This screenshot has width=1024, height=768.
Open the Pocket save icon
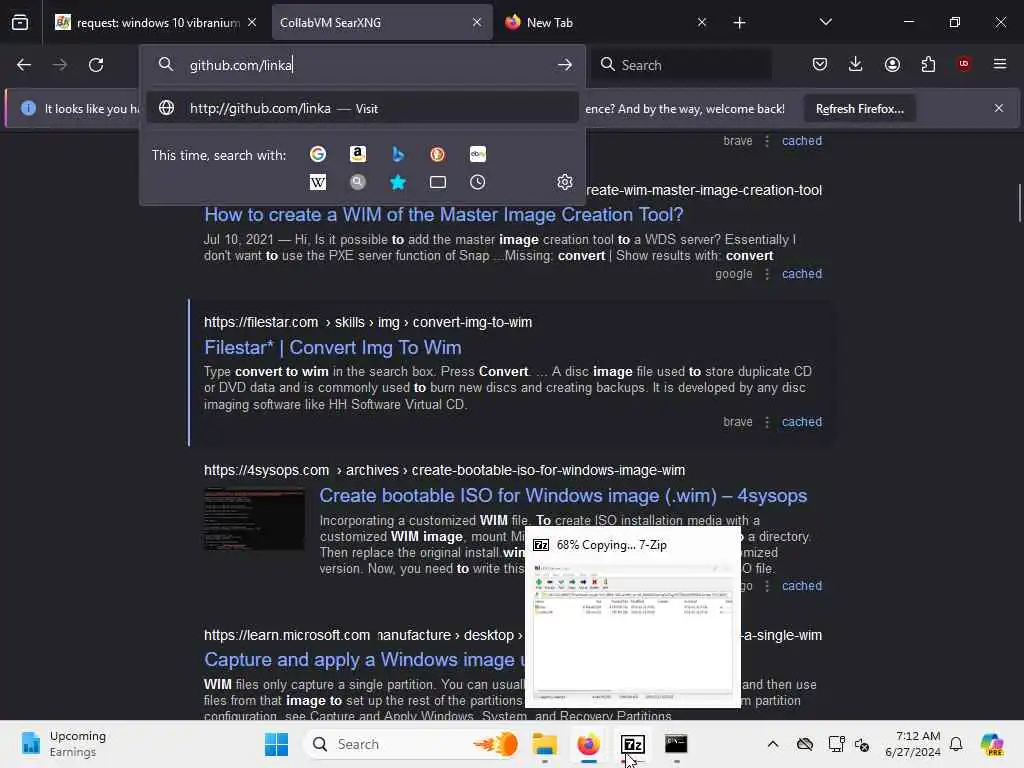tap(820, 64)
